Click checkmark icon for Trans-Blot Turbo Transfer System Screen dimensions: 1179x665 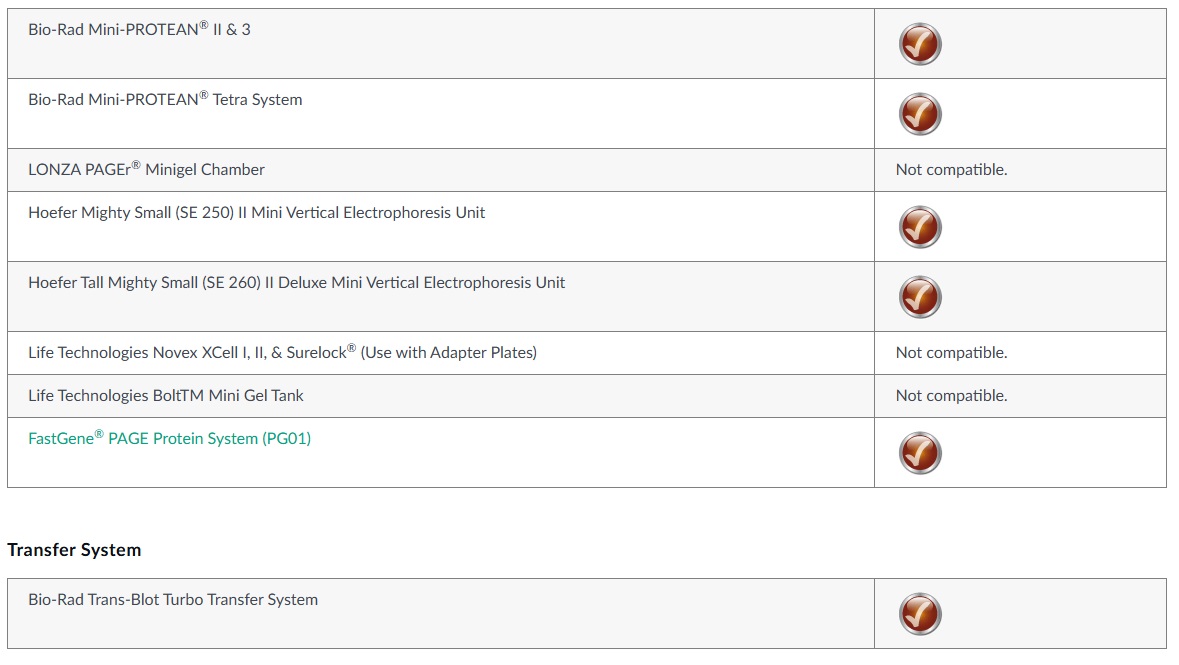[x=919, y=614]
